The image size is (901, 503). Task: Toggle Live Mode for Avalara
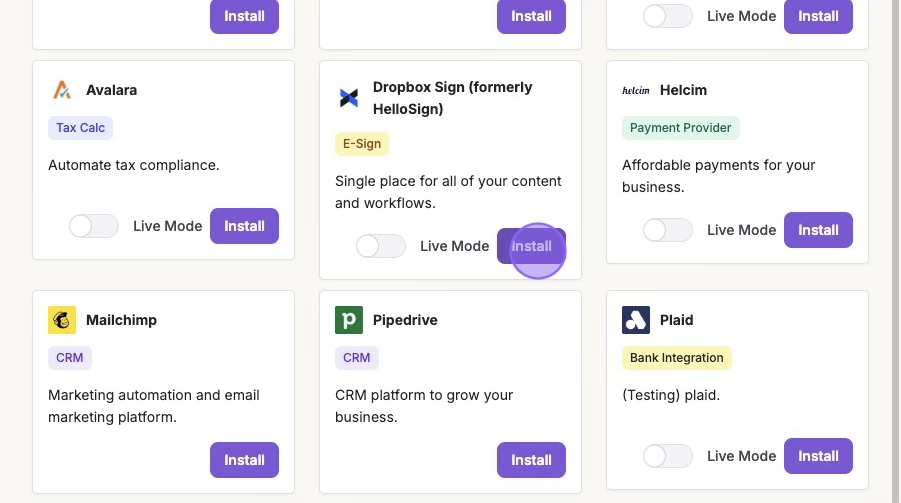pyautogui.click(x=93, y=226)
